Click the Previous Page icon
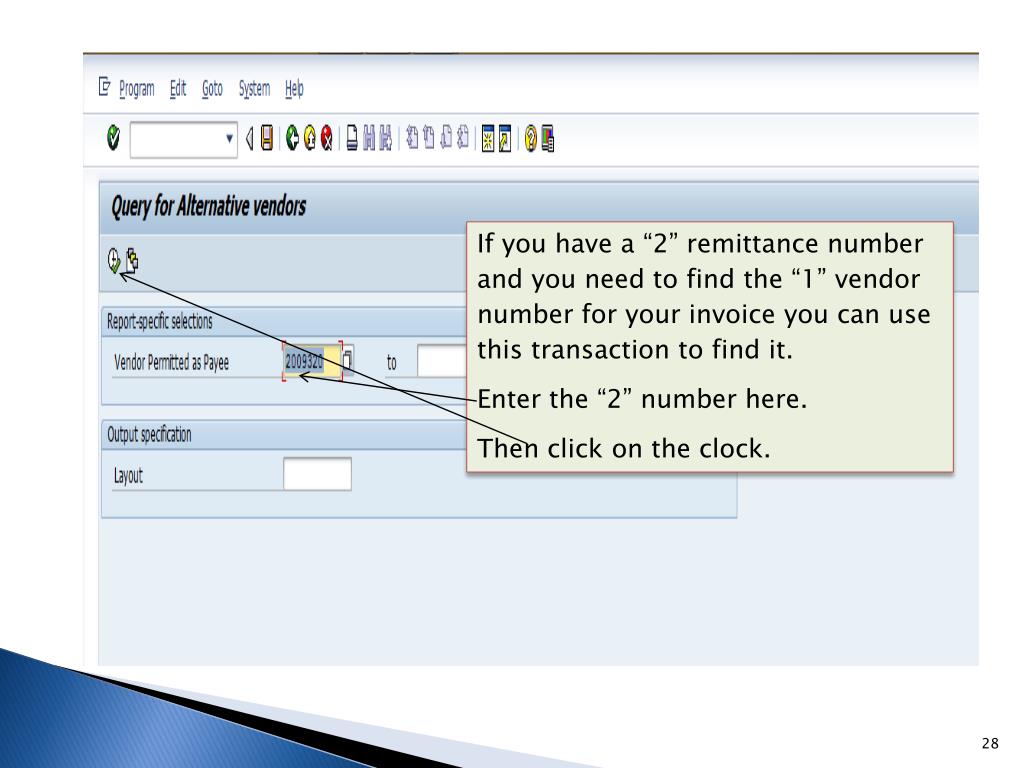Image resolution: width=1024 pixels, height=768 pixels. pos(428,138)
